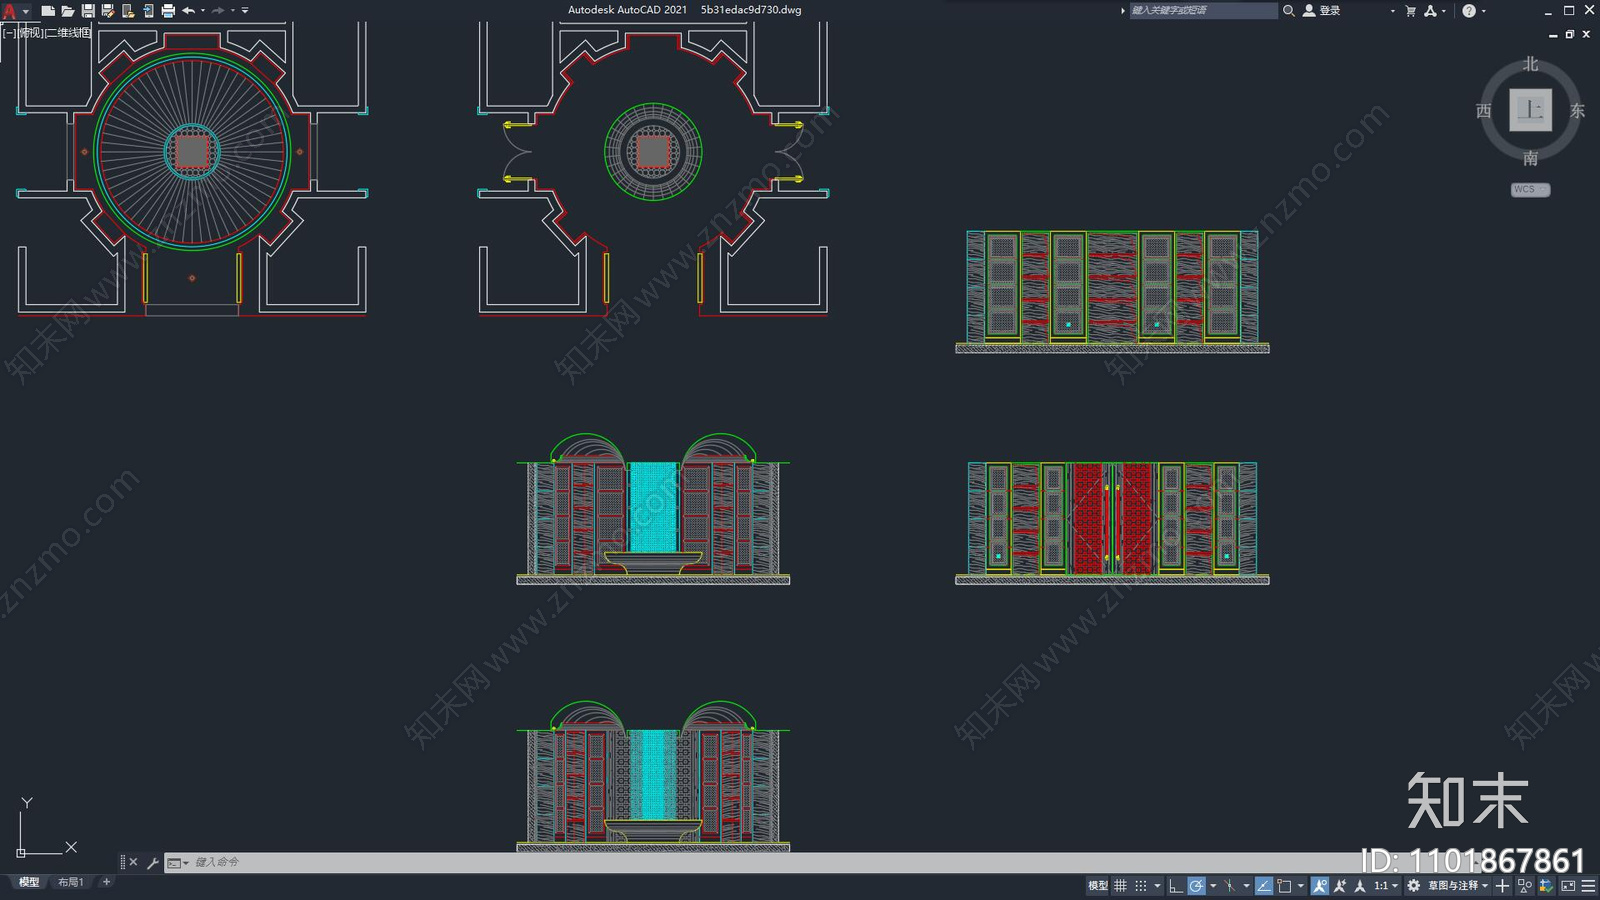The image size is (1600, 900).
Task: Click the viewport [-] control label
Action: tap(8, 33)
